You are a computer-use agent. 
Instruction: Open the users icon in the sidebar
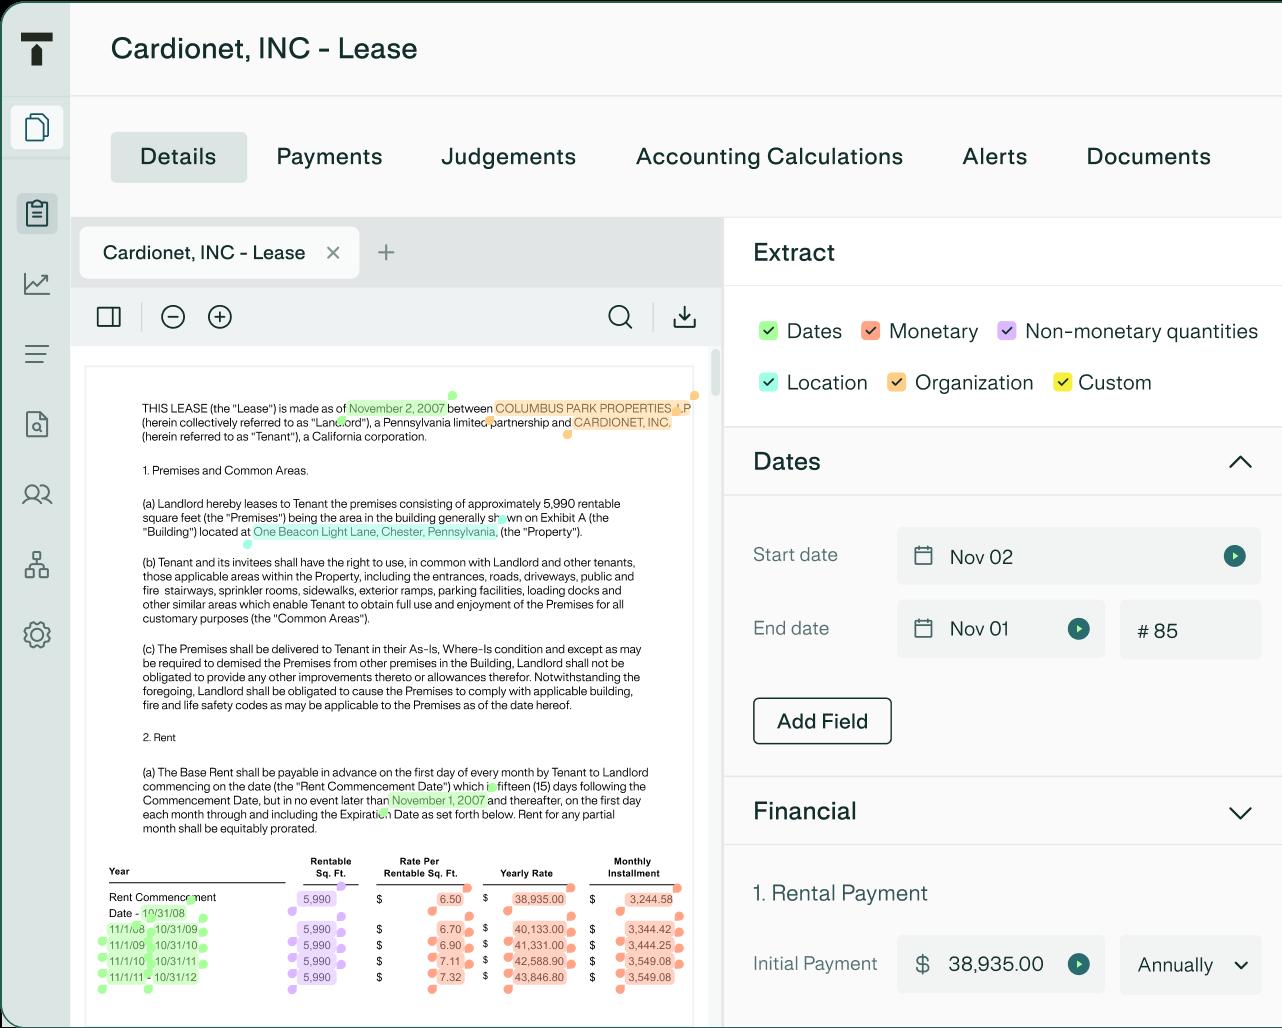tap(37, 495)
